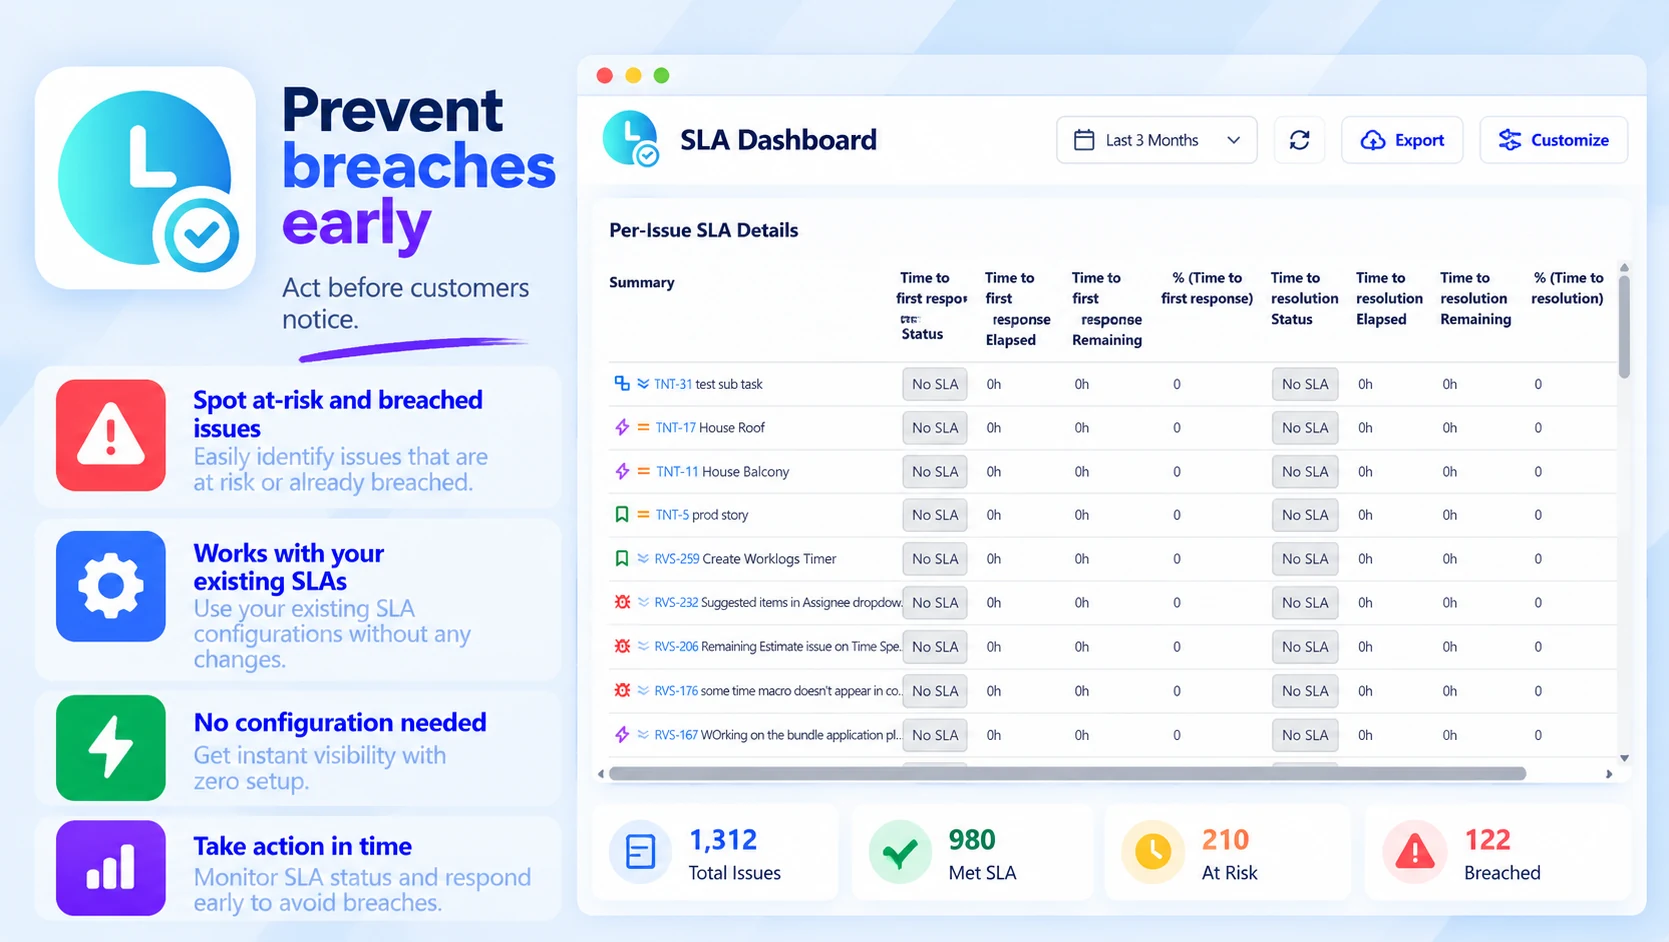Click the low priority chevron for TNT-31
The width and height of the screenshot is (1669, 942).
[x=643, y=384]
